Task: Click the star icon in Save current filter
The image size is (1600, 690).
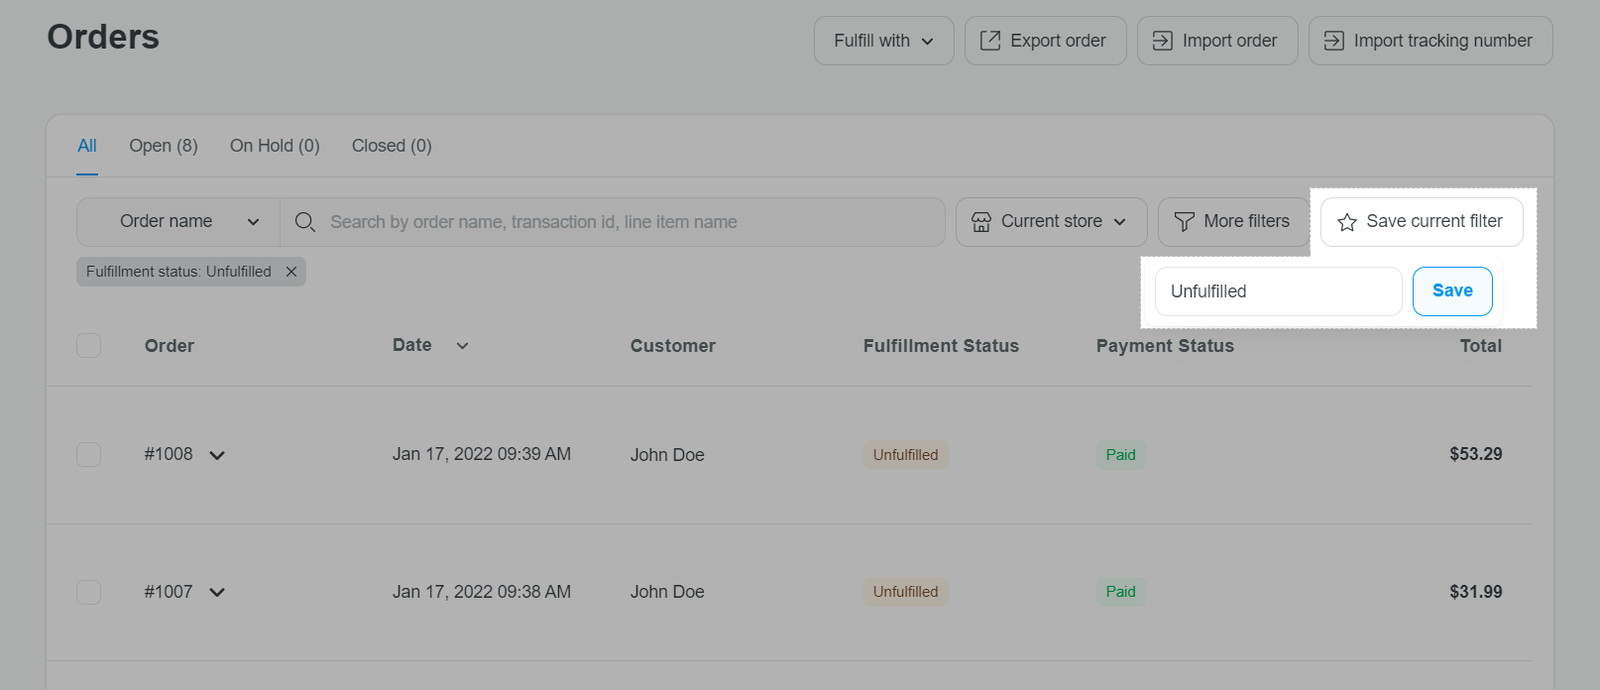Action: tap(1347, 222)
